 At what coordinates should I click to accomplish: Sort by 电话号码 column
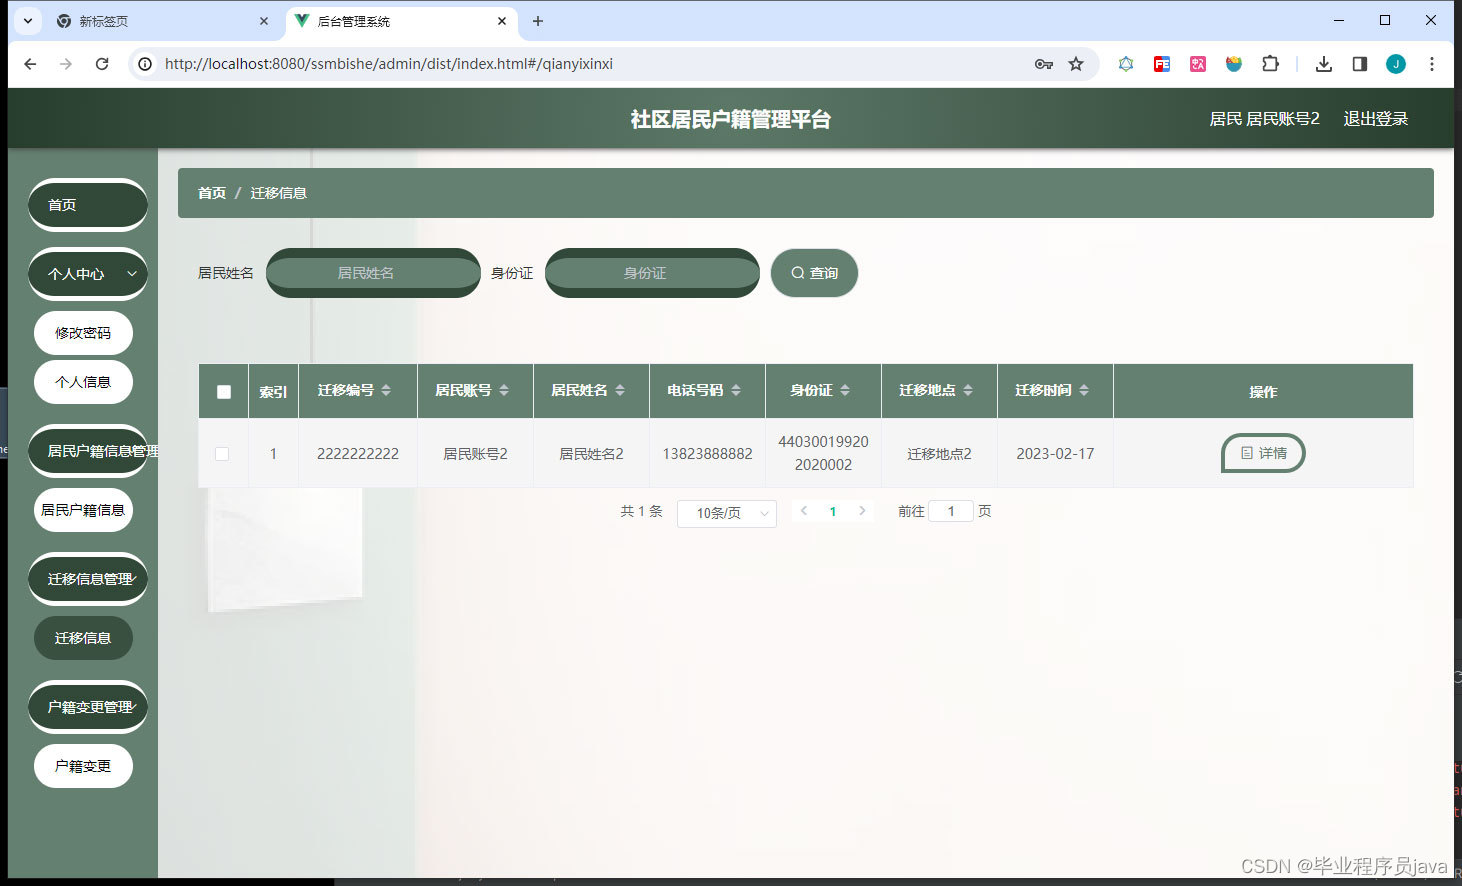736,390
